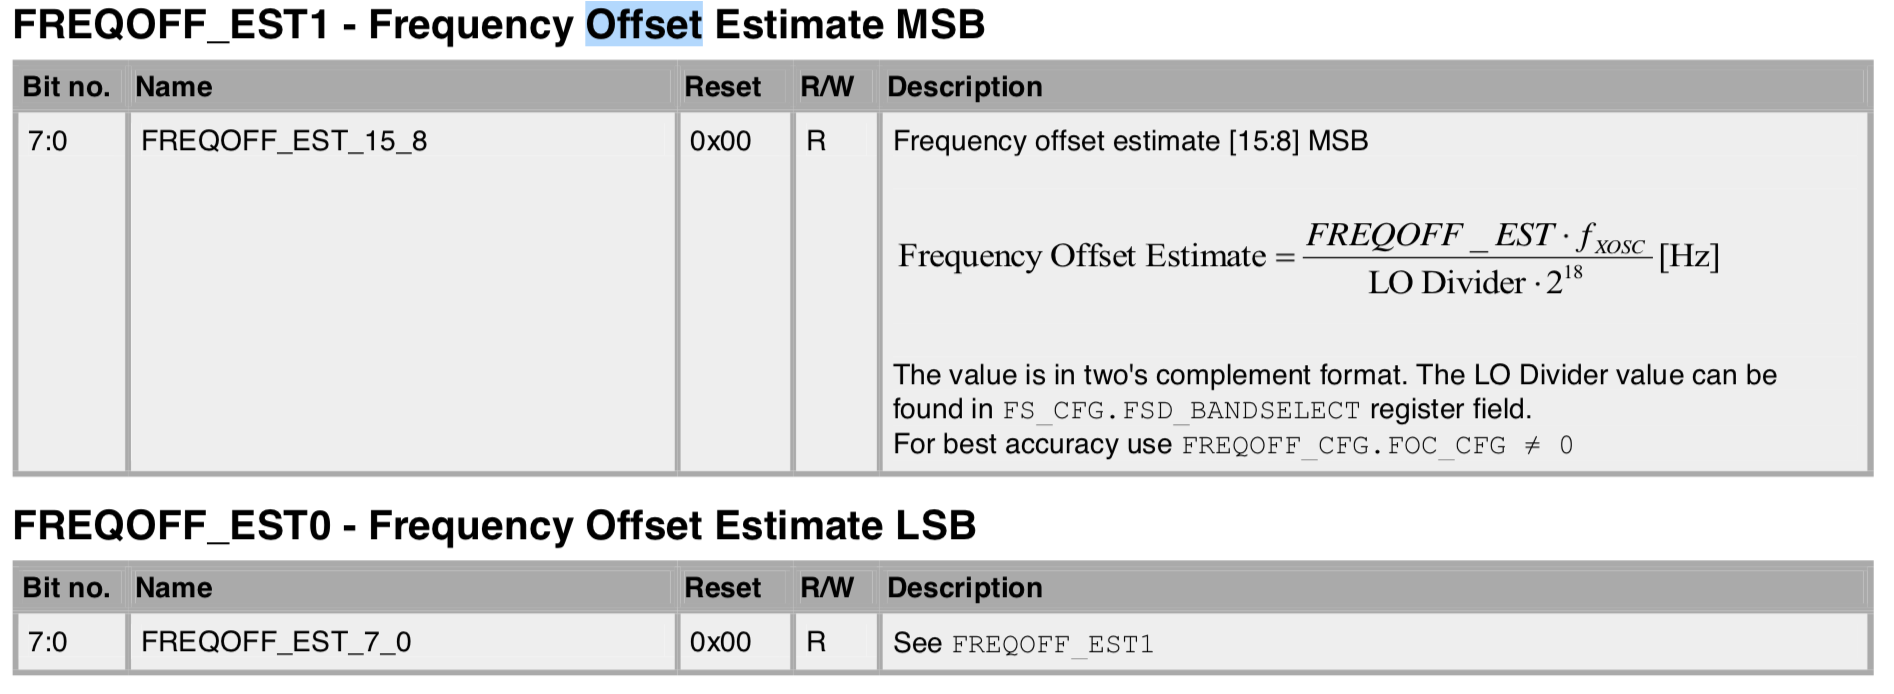Click the 7:0 bit cell in FREQOFF_EST1 table
Image resolution: width=1894 pixels, height=694 pixels.
47,141
